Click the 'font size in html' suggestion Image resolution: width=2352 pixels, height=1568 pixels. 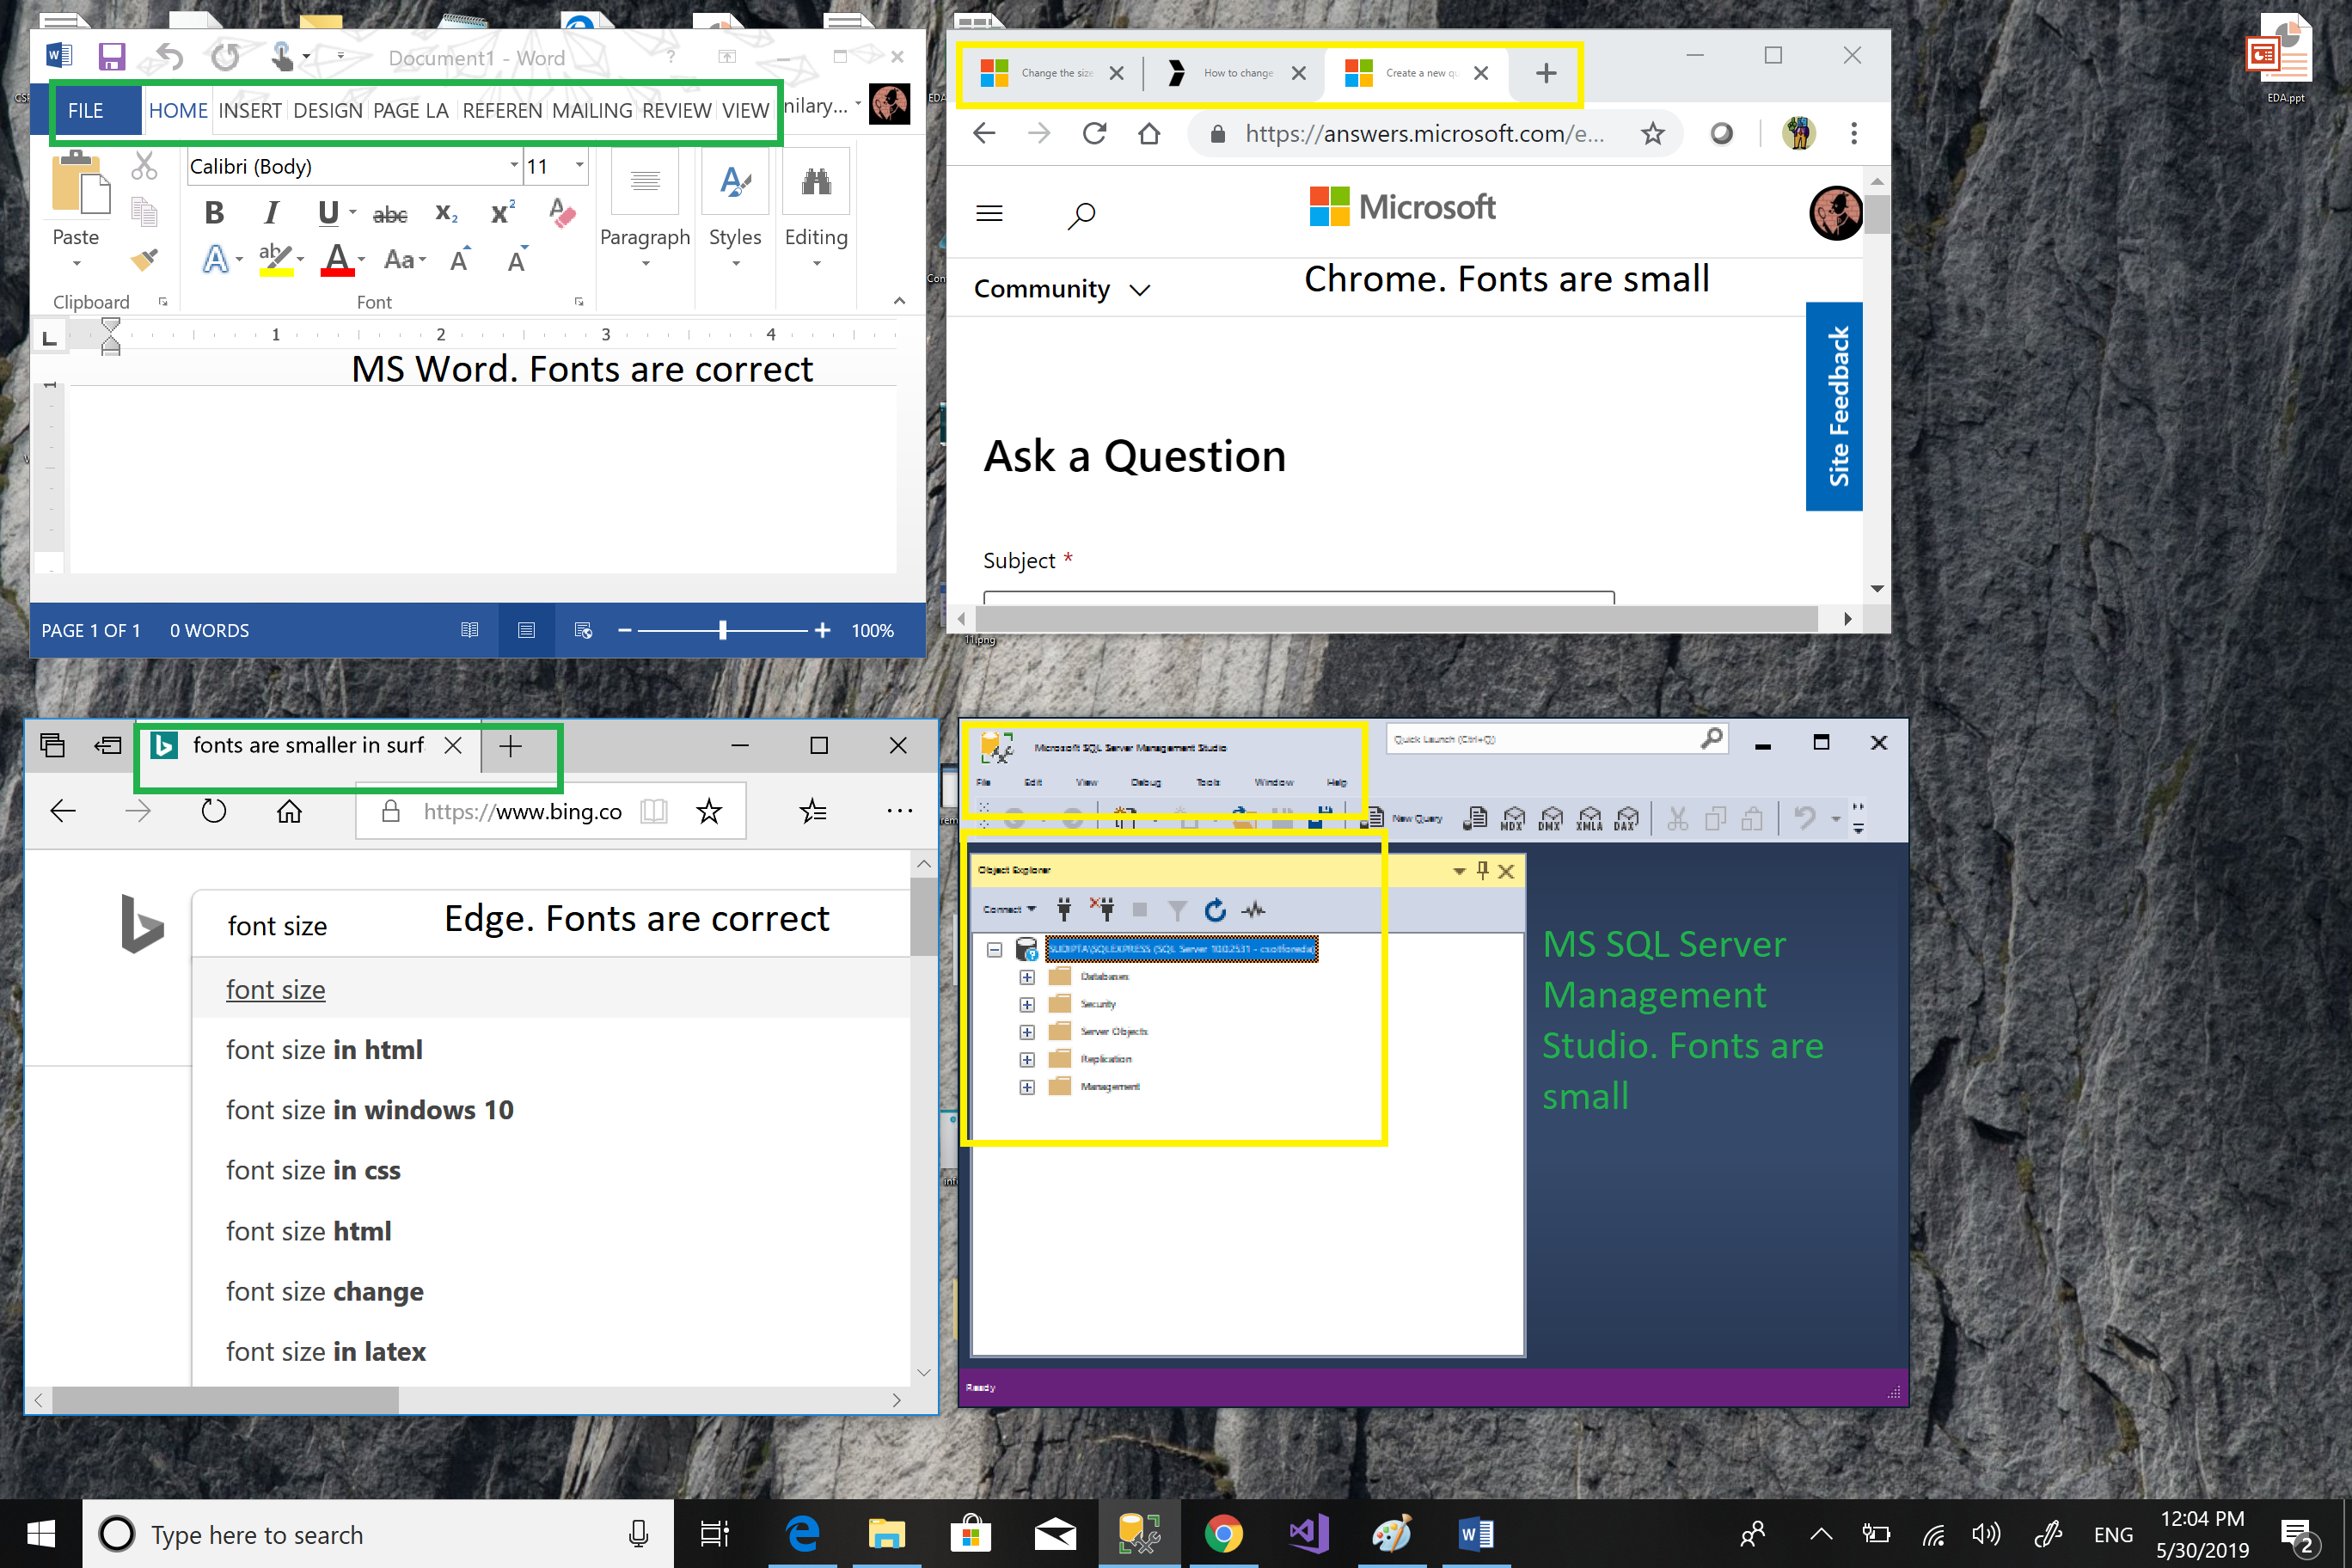[x=324, y=1049]
